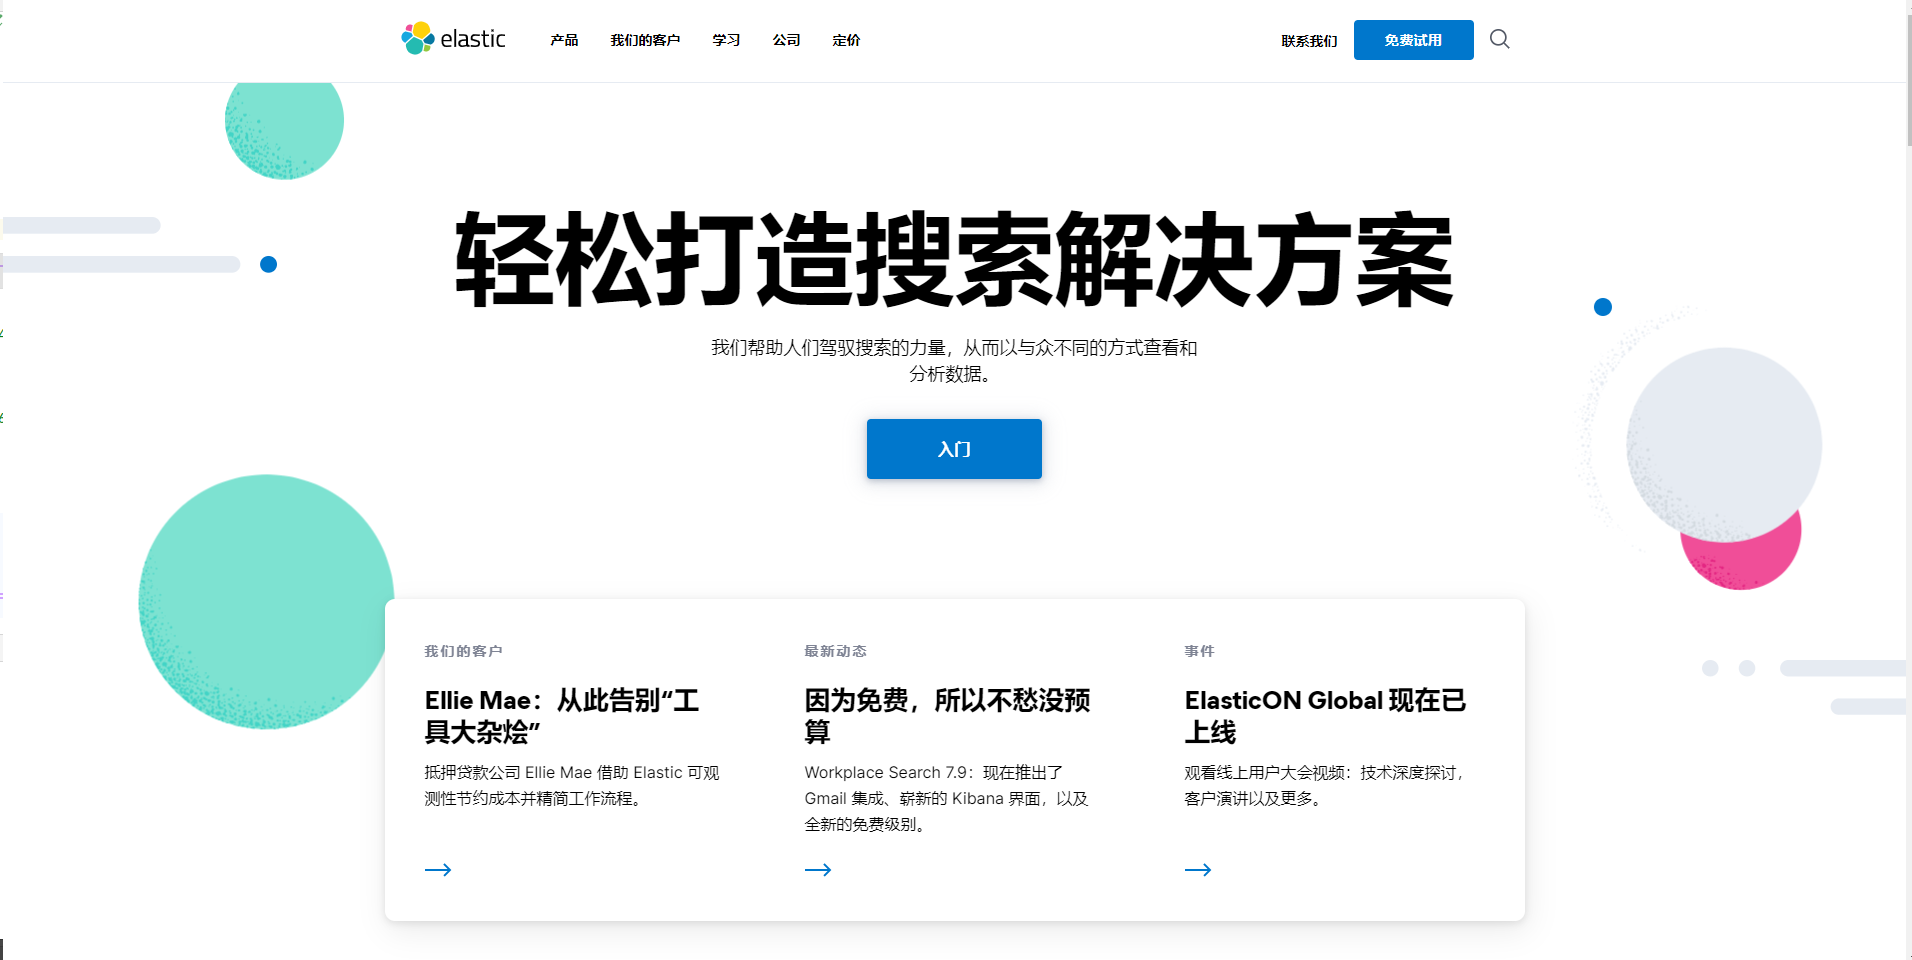The width and height of the screenshot is (1912, 960).
Task: Click the 入门 button
Action: click(x=953, y=449)
